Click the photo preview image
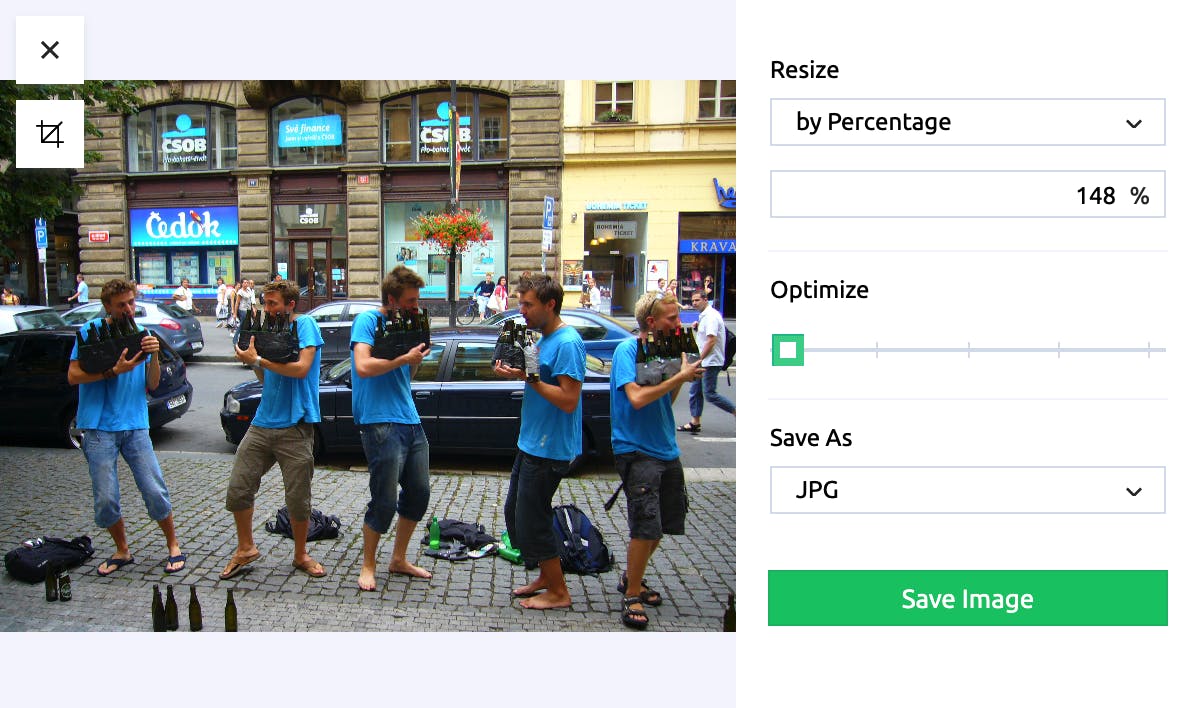Viewport: 1196px width, 708px height. click(x=368, y=356)
